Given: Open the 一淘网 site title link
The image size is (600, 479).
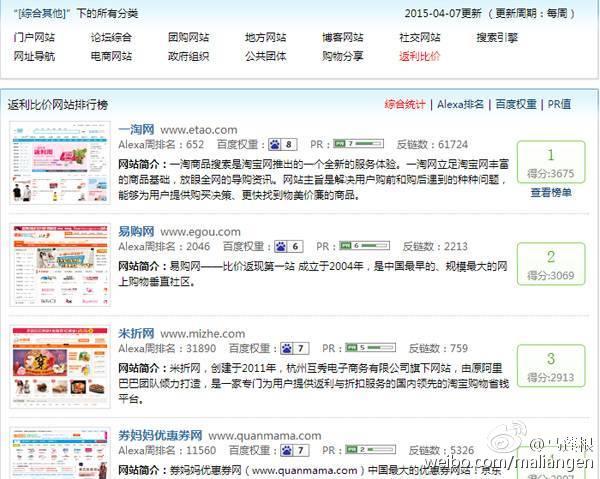Looking at the screenshot, I should coord(136,130).
